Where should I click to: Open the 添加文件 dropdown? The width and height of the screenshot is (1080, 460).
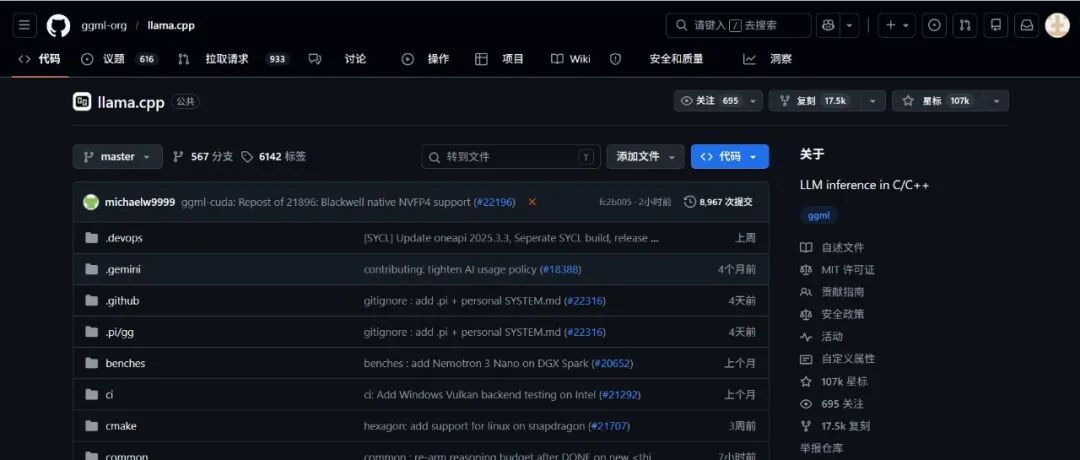(645, 156)
